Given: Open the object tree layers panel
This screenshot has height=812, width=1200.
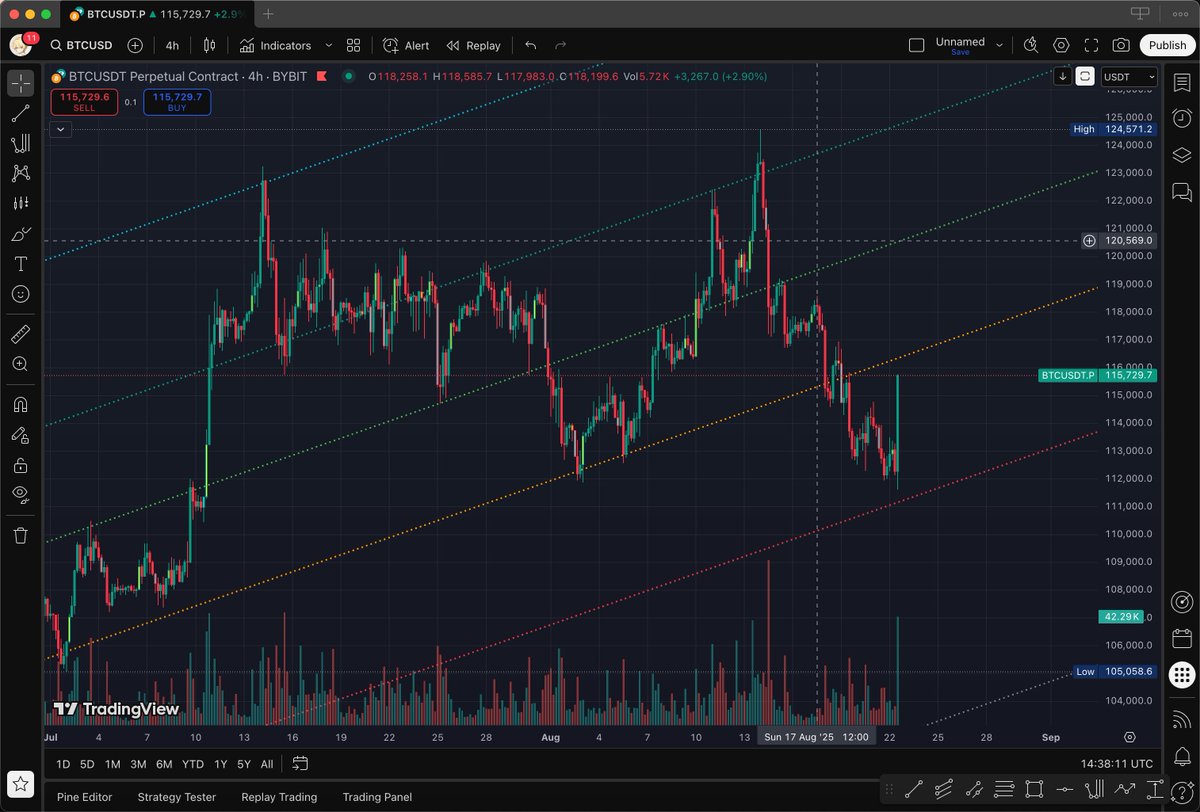Looking at the screenshot, I should click(1181, 155).
